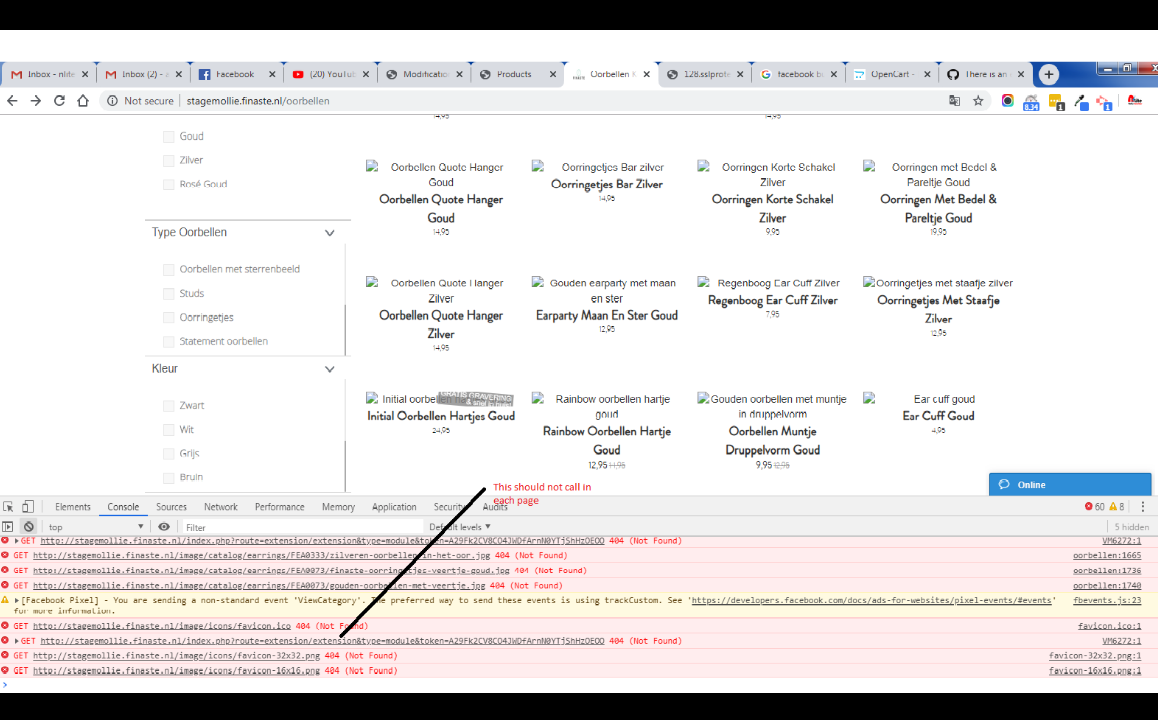Bookmark the page with the star icon

[x=977, y=100]
